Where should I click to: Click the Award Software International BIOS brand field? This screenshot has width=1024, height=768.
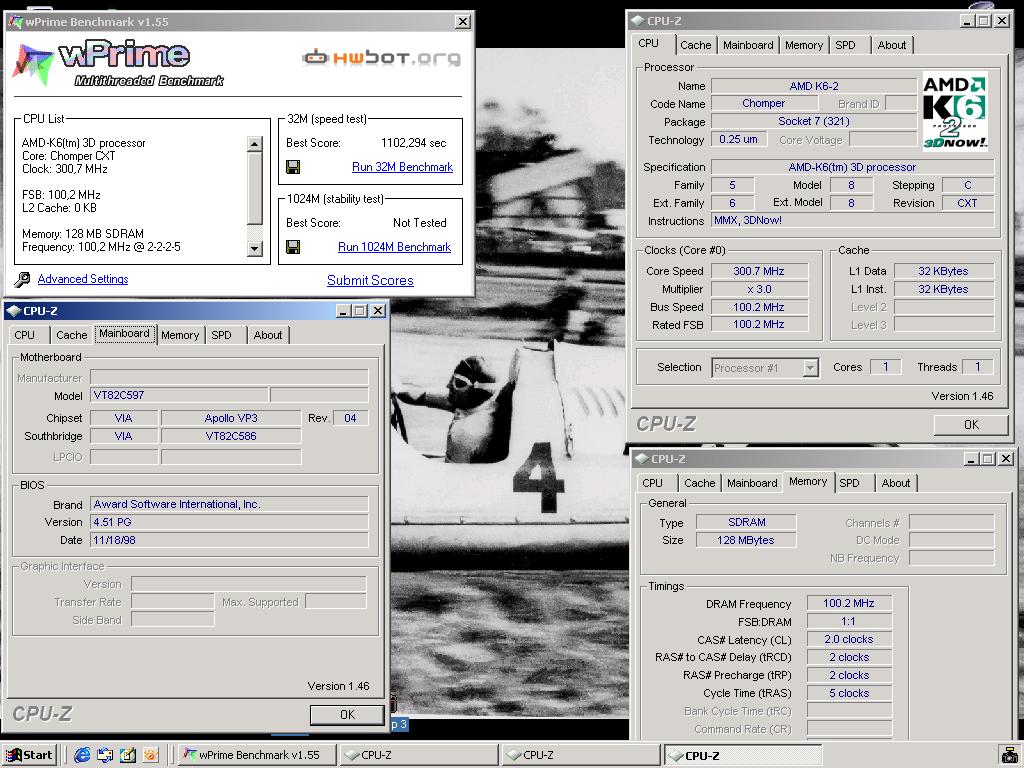tap(229, 504)
